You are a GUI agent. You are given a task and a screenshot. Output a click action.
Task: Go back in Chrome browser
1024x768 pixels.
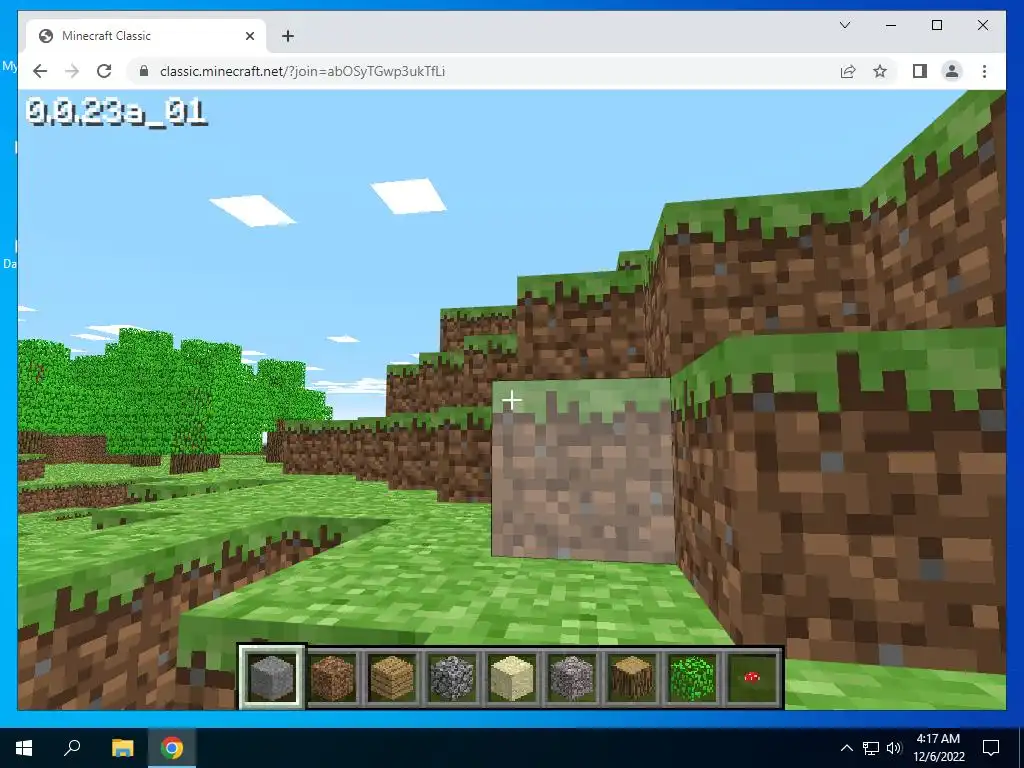tap(40, 71)
